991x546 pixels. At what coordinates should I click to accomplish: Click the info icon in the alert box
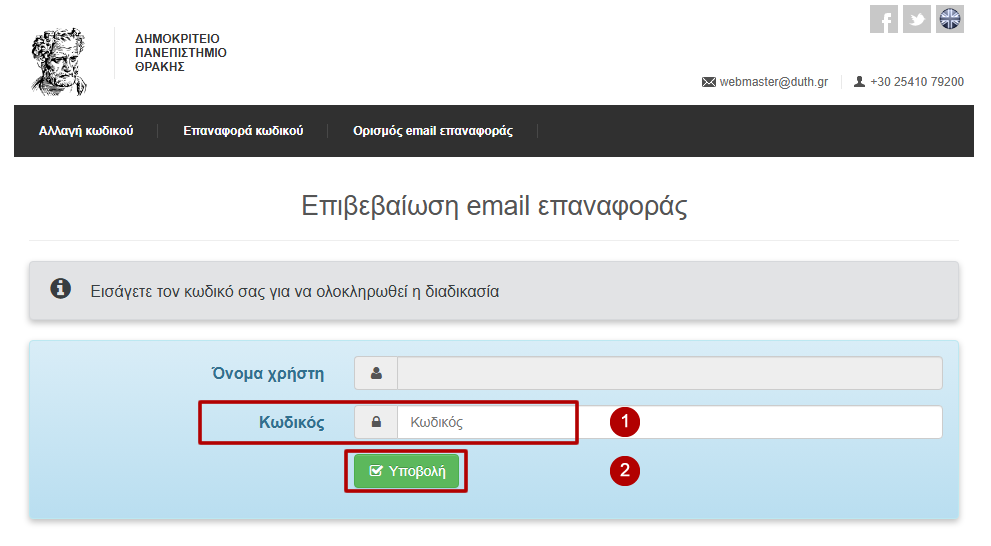(61, 290)
